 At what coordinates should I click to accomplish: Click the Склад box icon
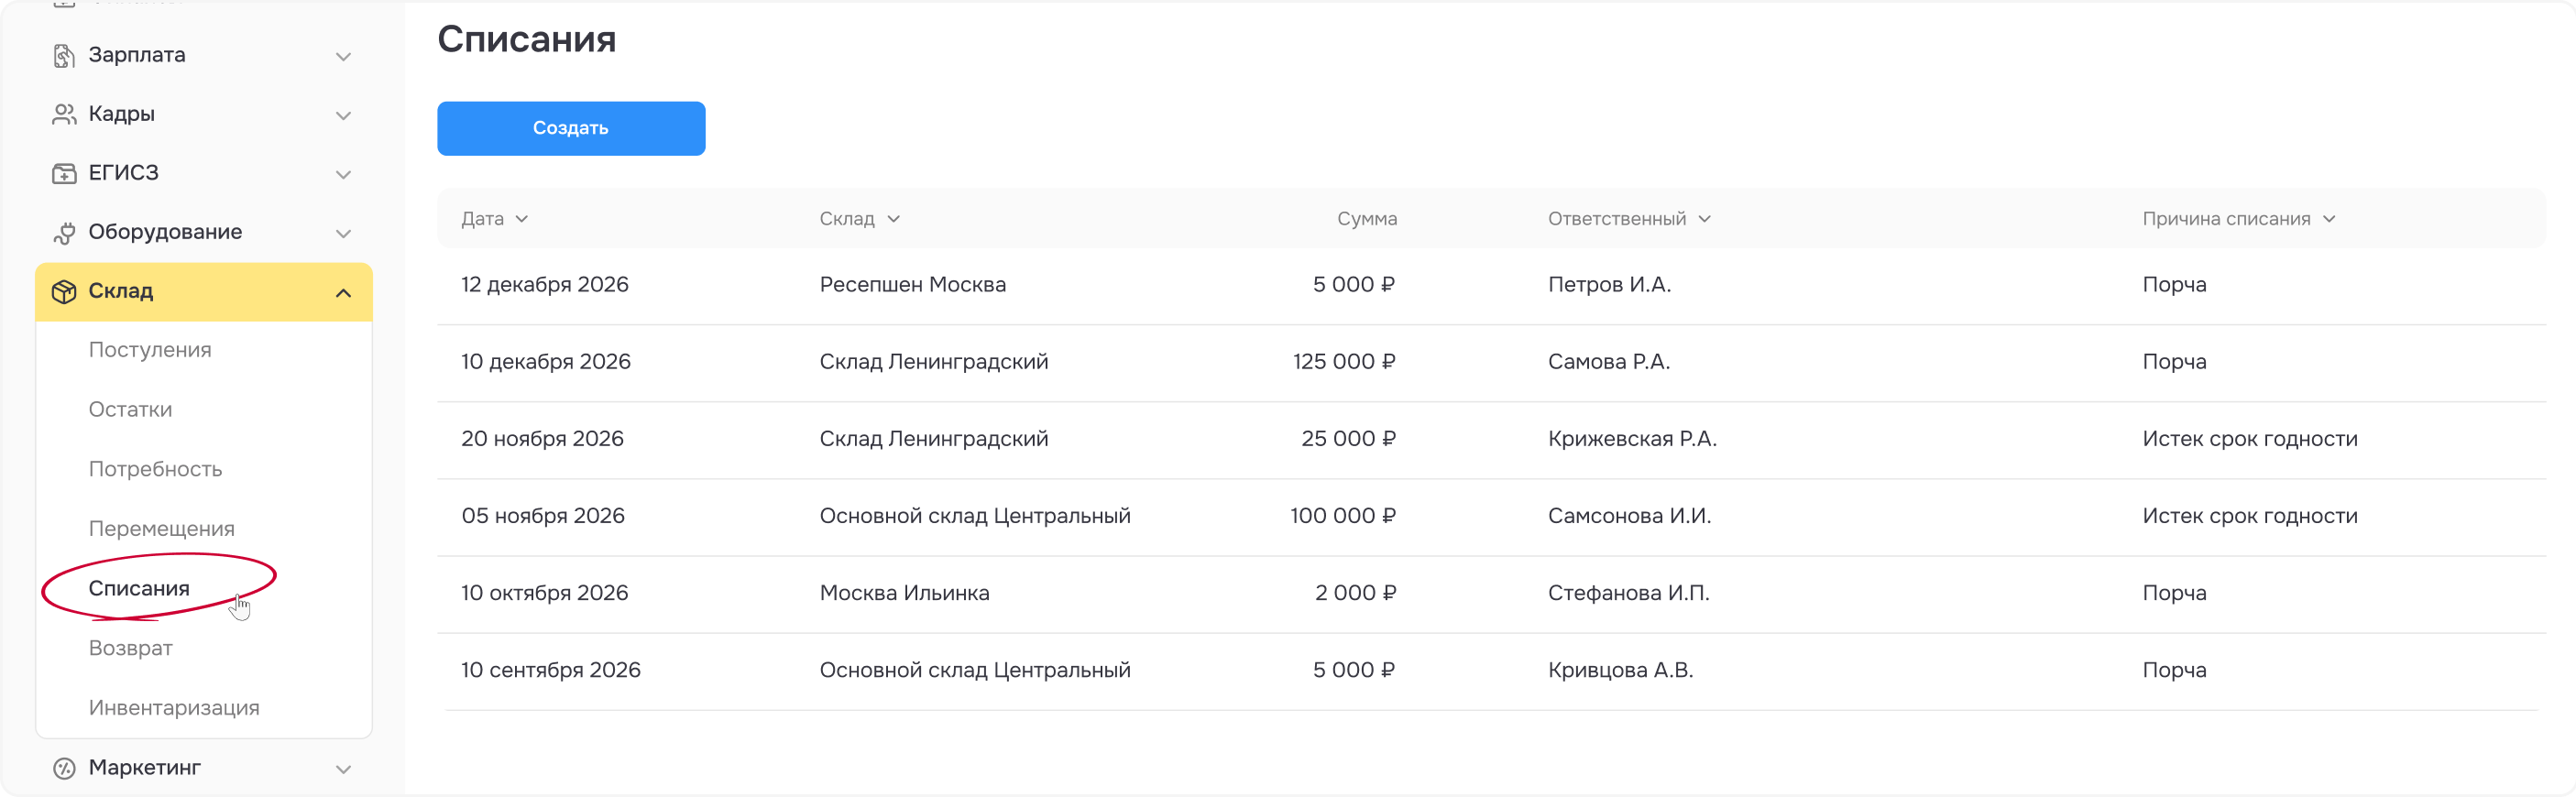[64, 292]
